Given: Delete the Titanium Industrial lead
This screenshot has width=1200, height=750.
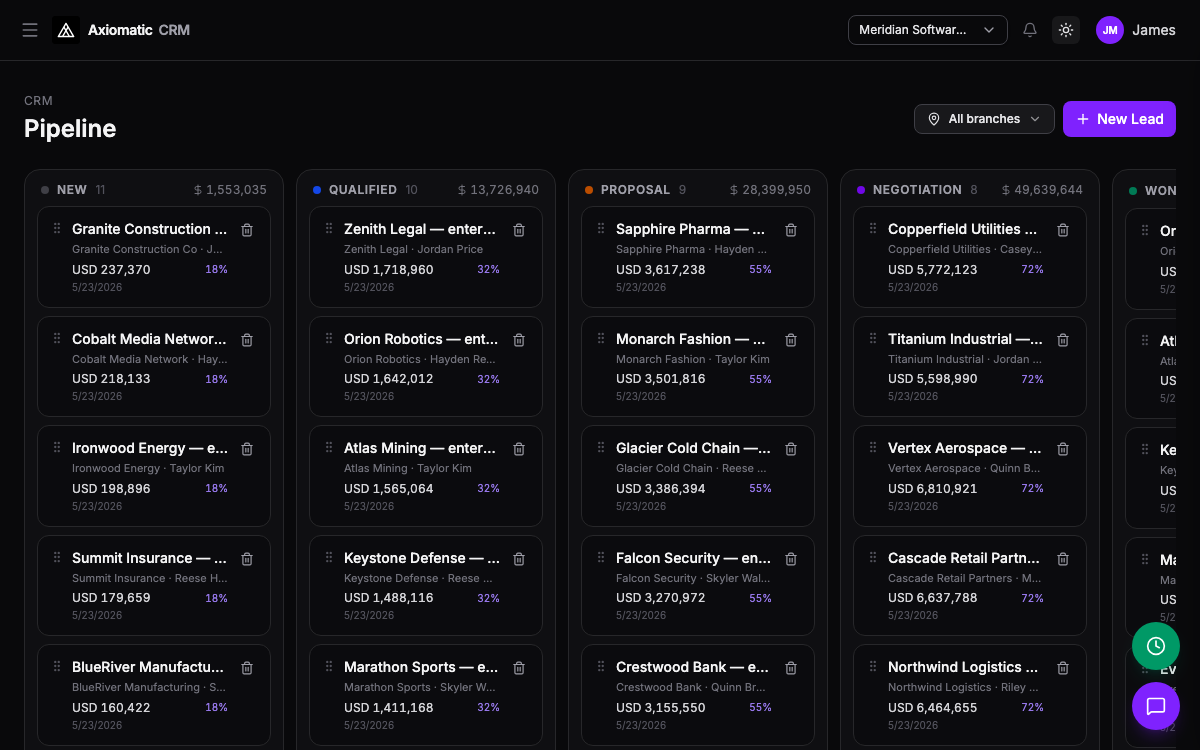Looking at the screenshot, I should 1063,340.
